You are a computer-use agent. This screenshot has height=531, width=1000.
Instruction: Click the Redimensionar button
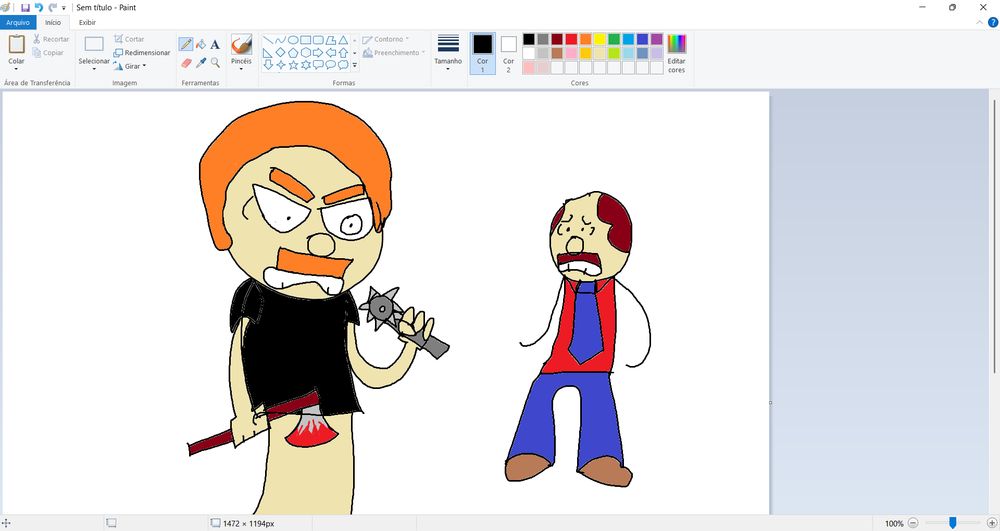click(142, 53)
